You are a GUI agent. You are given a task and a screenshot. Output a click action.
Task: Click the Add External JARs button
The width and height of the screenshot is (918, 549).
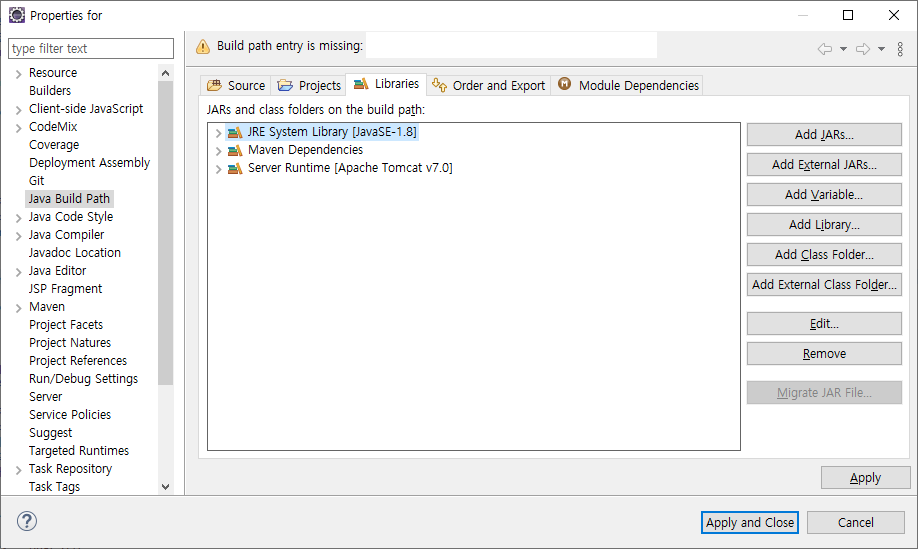[824, 165]
